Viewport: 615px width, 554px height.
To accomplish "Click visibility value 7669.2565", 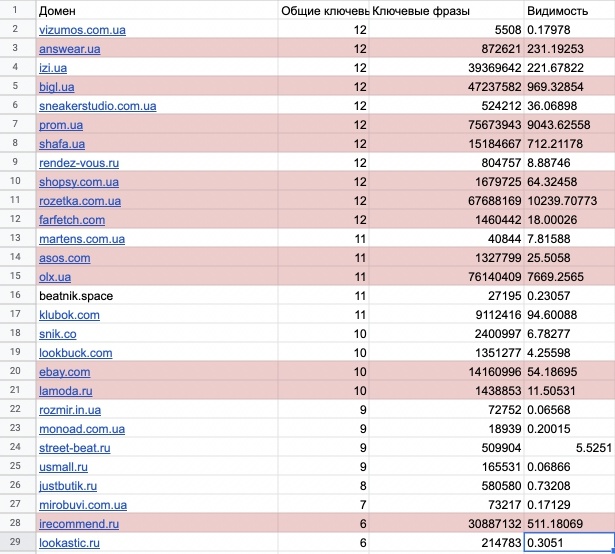I will click(x=570, y=277).
